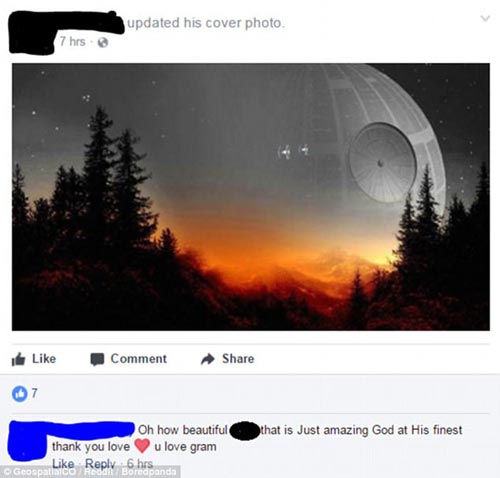The width and height of the screenshot is (500, 478).
Task: Click the redacted poster name
Action: 87,23
